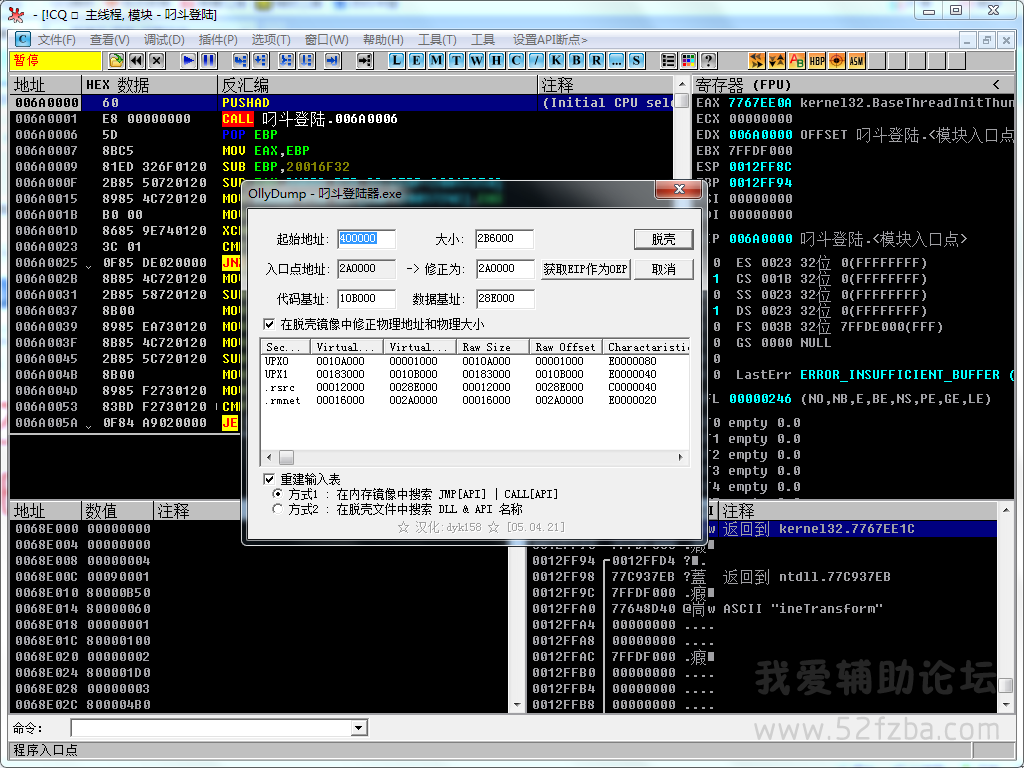Open the Source (S) window button
The image size is (1024, 768).
pyautogui.click(x=635, y=61)
